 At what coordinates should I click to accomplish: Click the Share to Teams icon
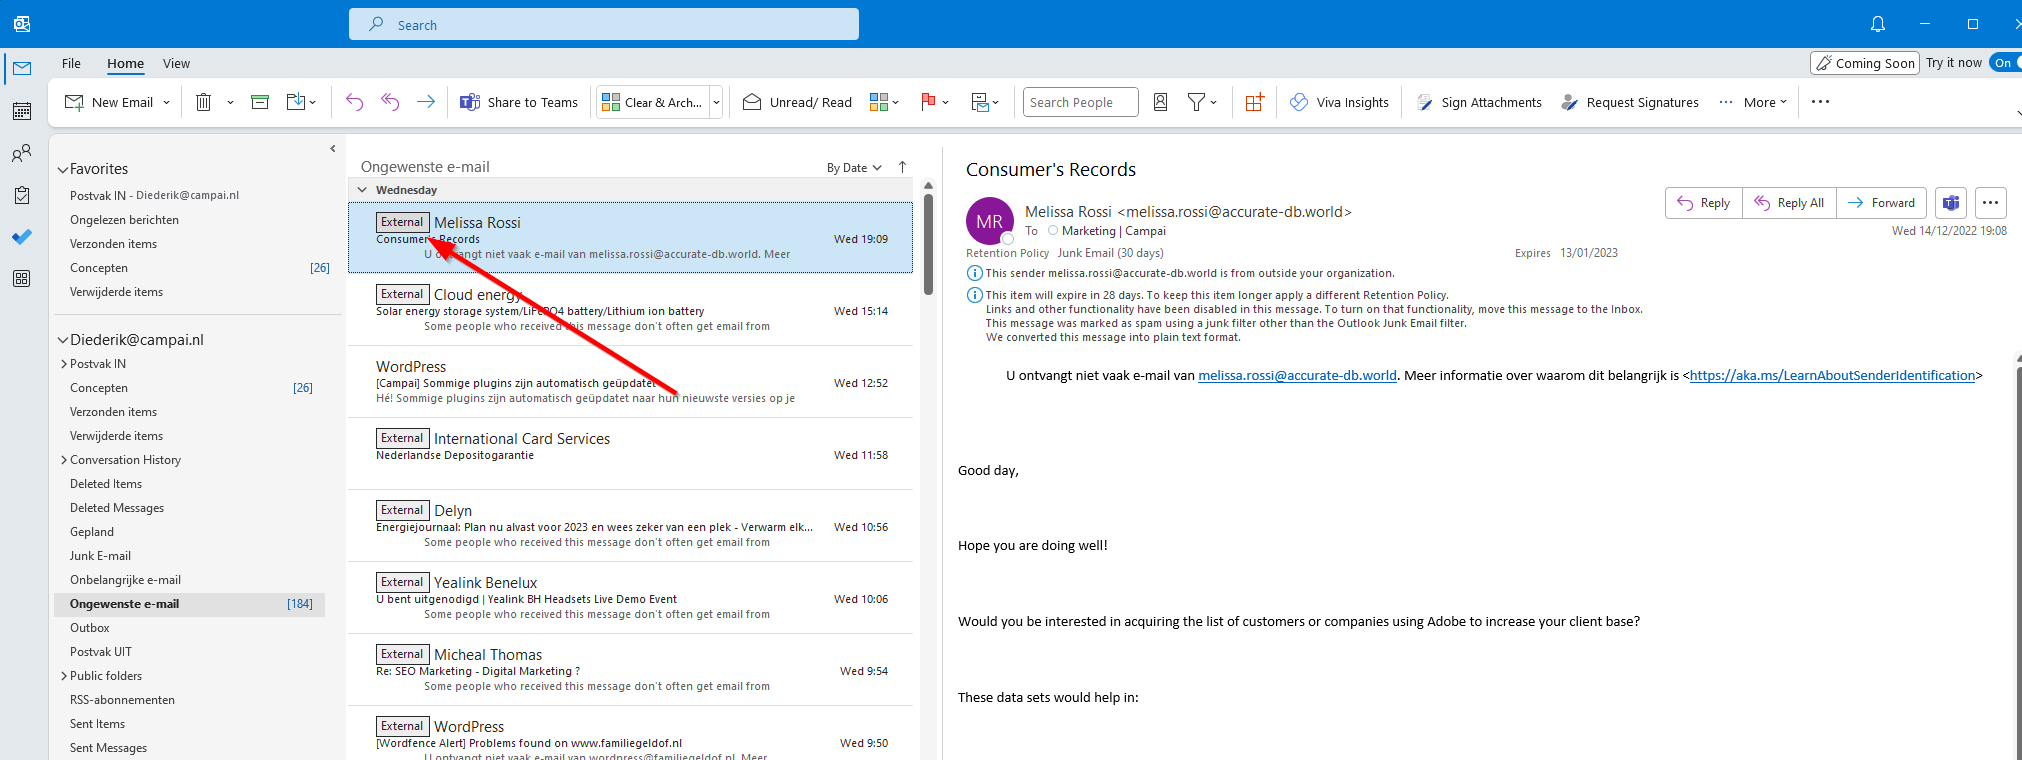coord(470,102)
